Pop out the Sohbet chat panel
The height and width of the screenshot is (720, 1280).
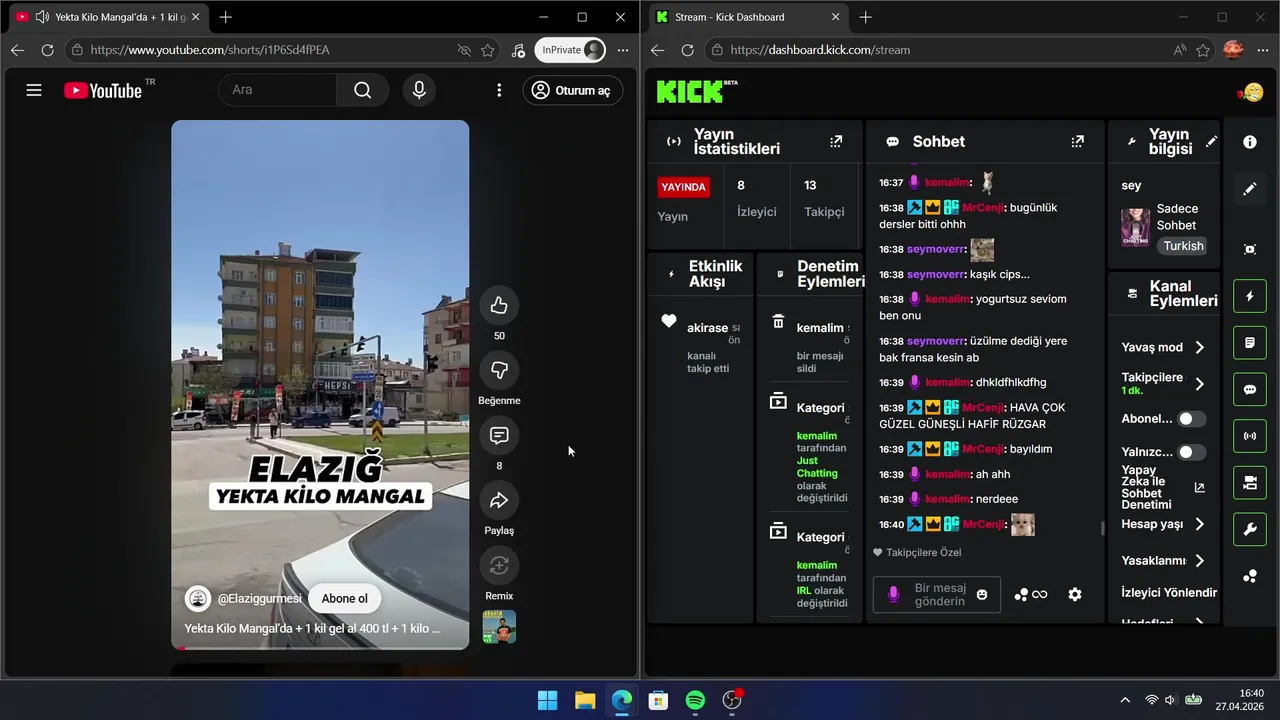[1077, 141]
